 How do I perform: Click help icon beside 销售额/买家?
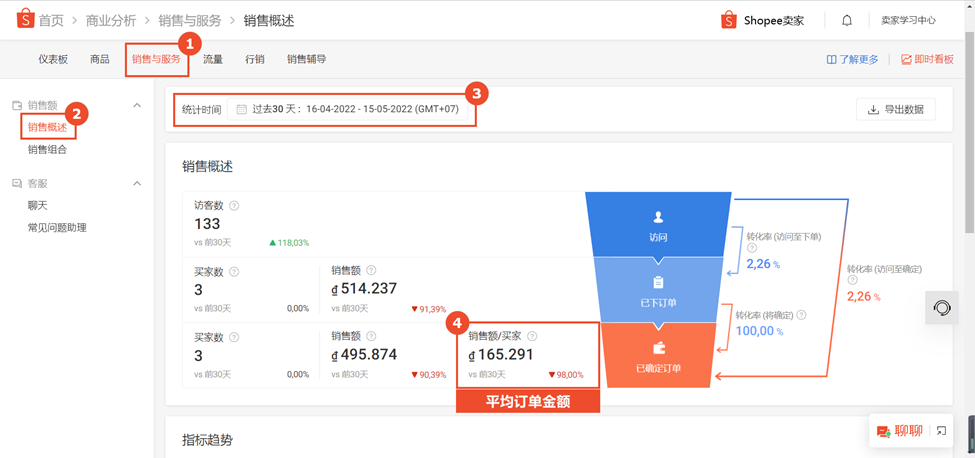click(x=532, y=336)
